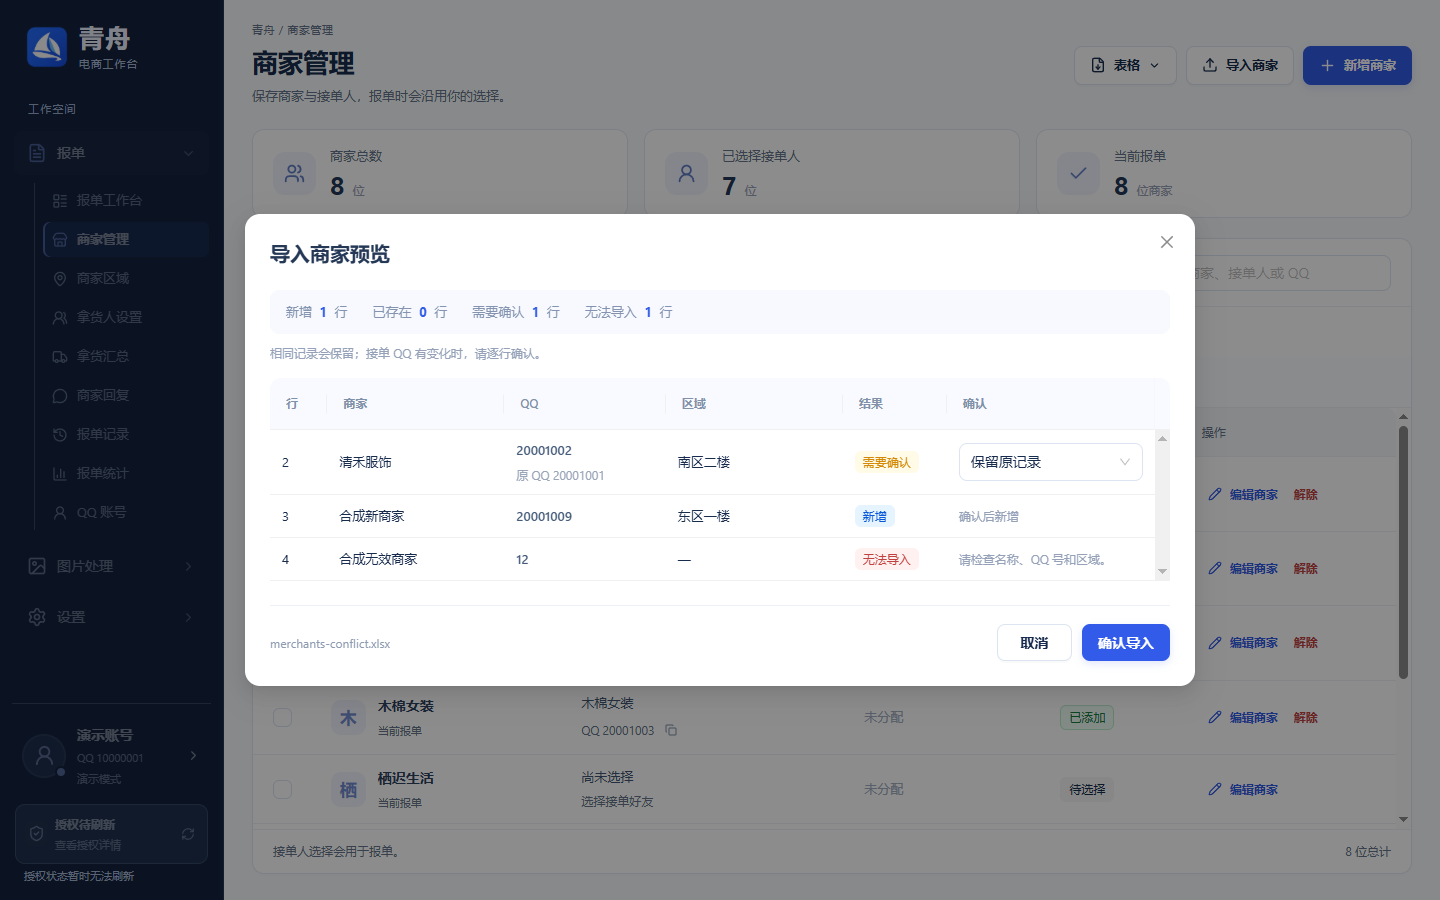The height and width of the screenshot is (900, 1440).
Task: Copy QQ 20001003 copy icon
Action: (x=671, y=730)
